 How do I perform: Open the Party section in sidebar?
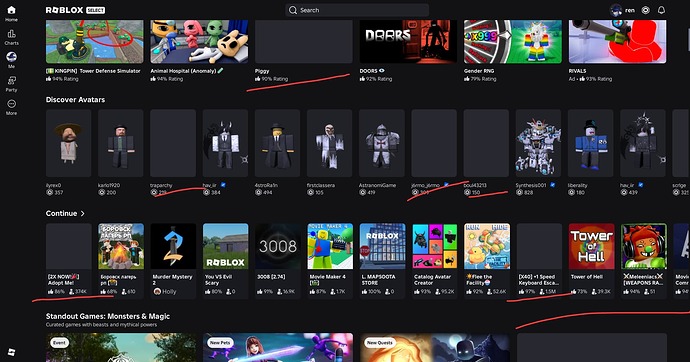(11, 84)
